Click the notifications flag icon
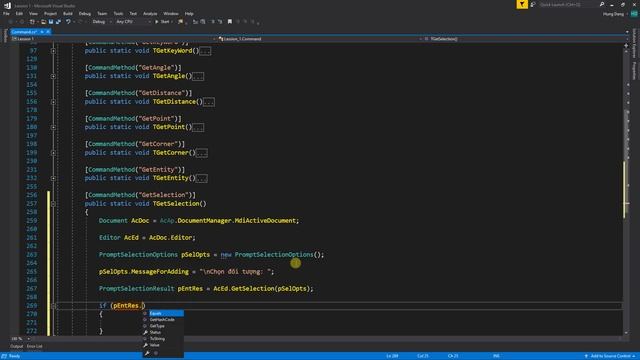Screen dimensions: 640x360 click(522, 4)
